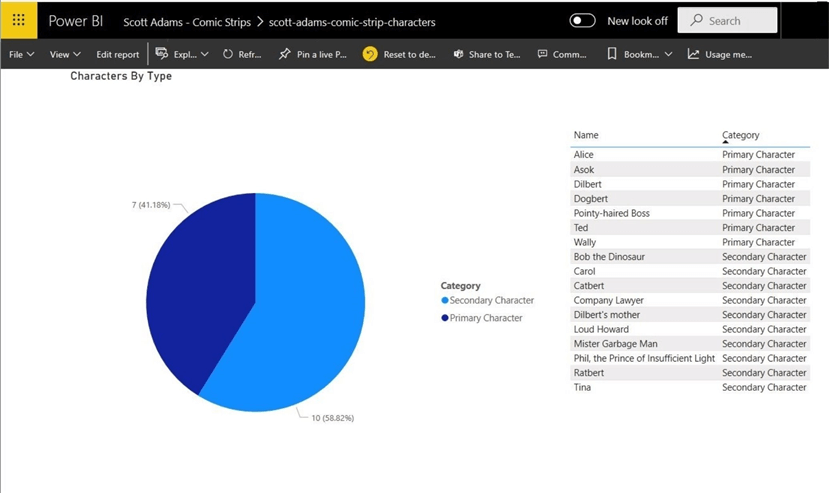The image size is (829, 493).
Task: Expand the File menu
Action: coord(21,54)
